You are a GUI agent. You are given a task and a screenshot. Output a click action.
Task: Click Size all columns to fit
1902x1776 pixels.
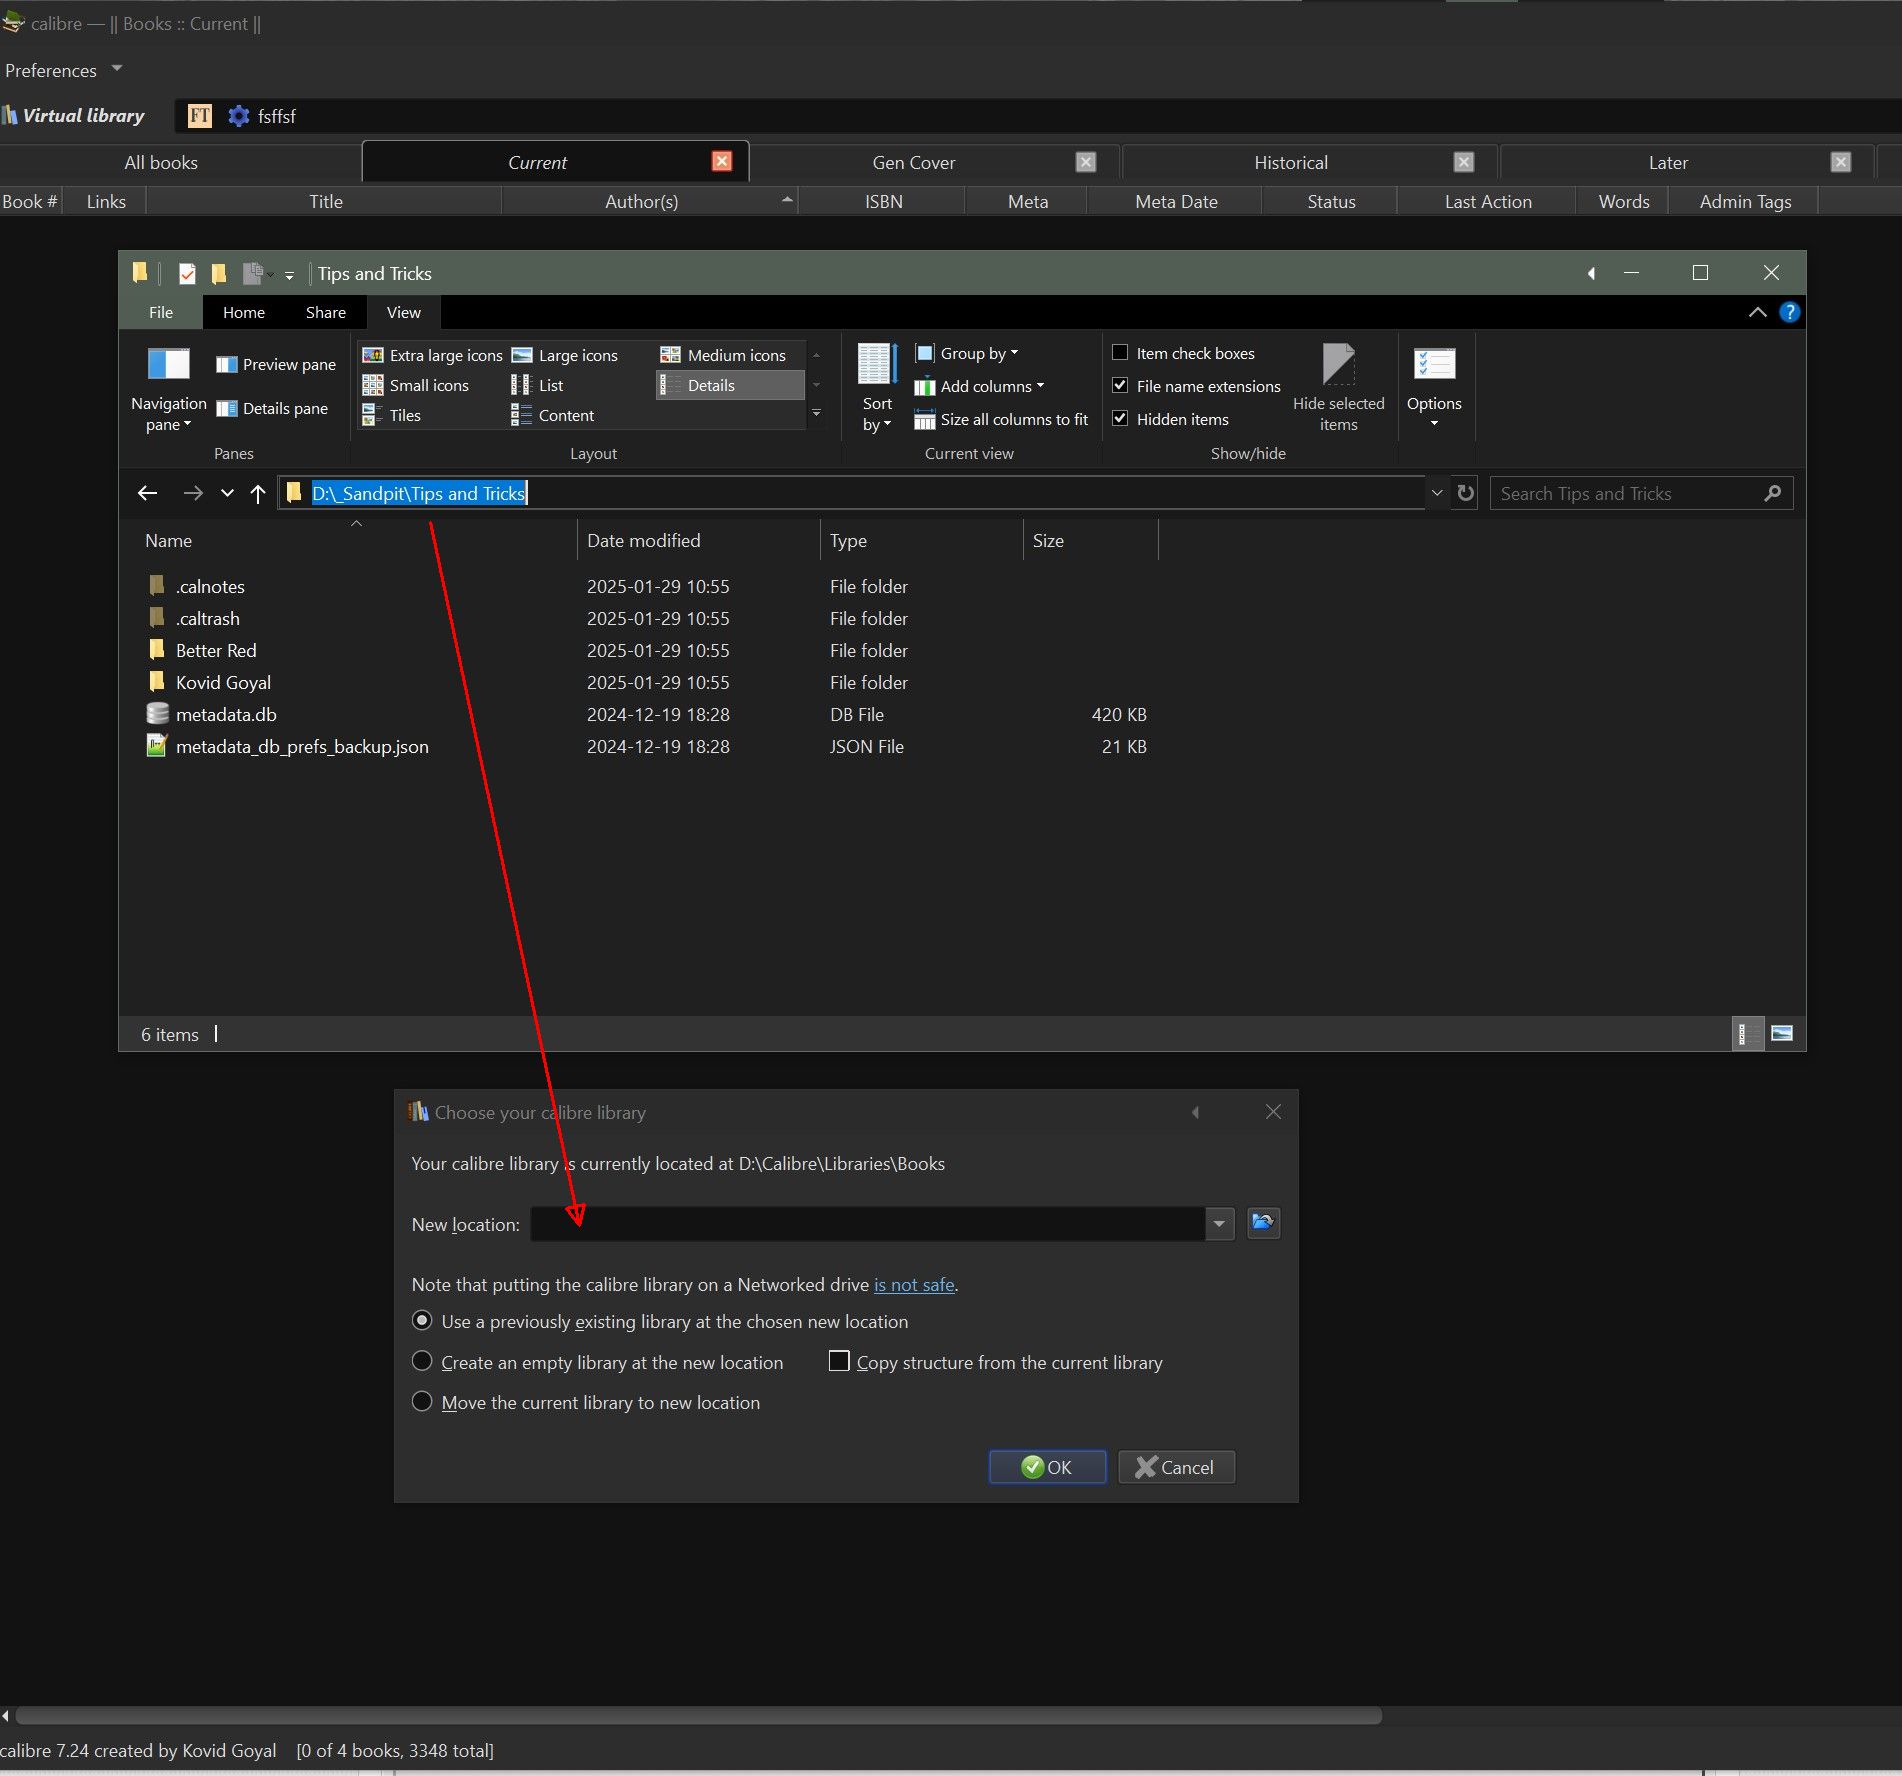pos(1001,420)
